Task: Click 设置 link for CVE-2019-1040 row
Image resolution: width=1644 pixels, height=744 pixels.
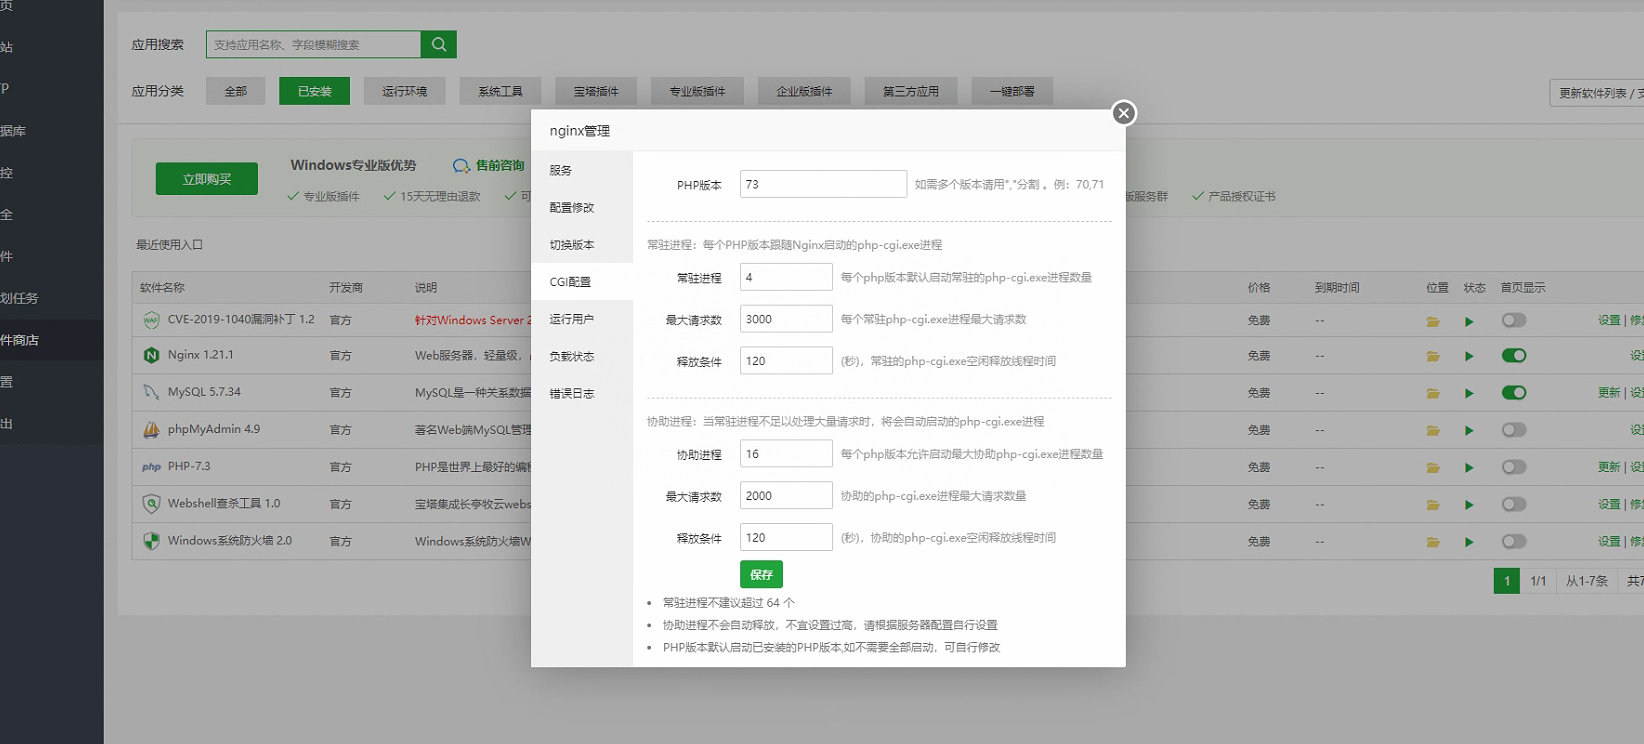Action: [x=1609, y=321]
